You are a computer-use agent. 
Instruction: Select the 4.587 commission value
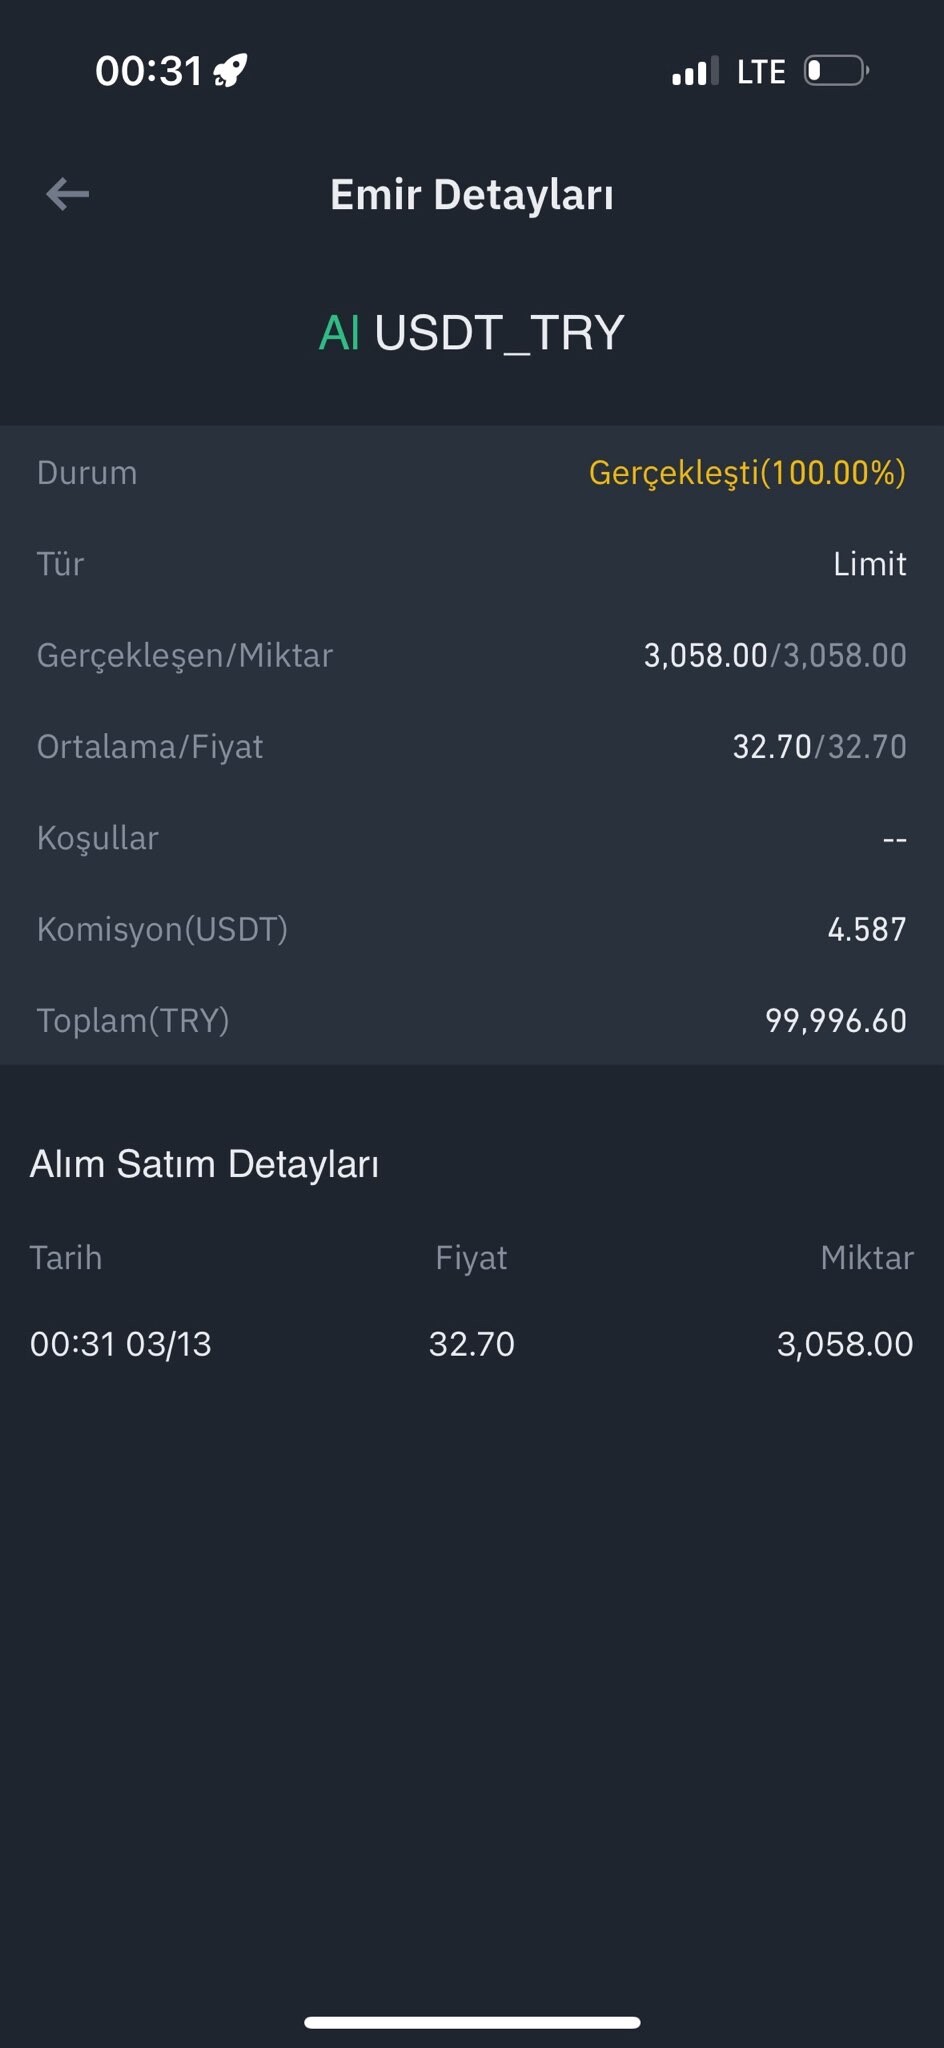click(x=867, y=930)
